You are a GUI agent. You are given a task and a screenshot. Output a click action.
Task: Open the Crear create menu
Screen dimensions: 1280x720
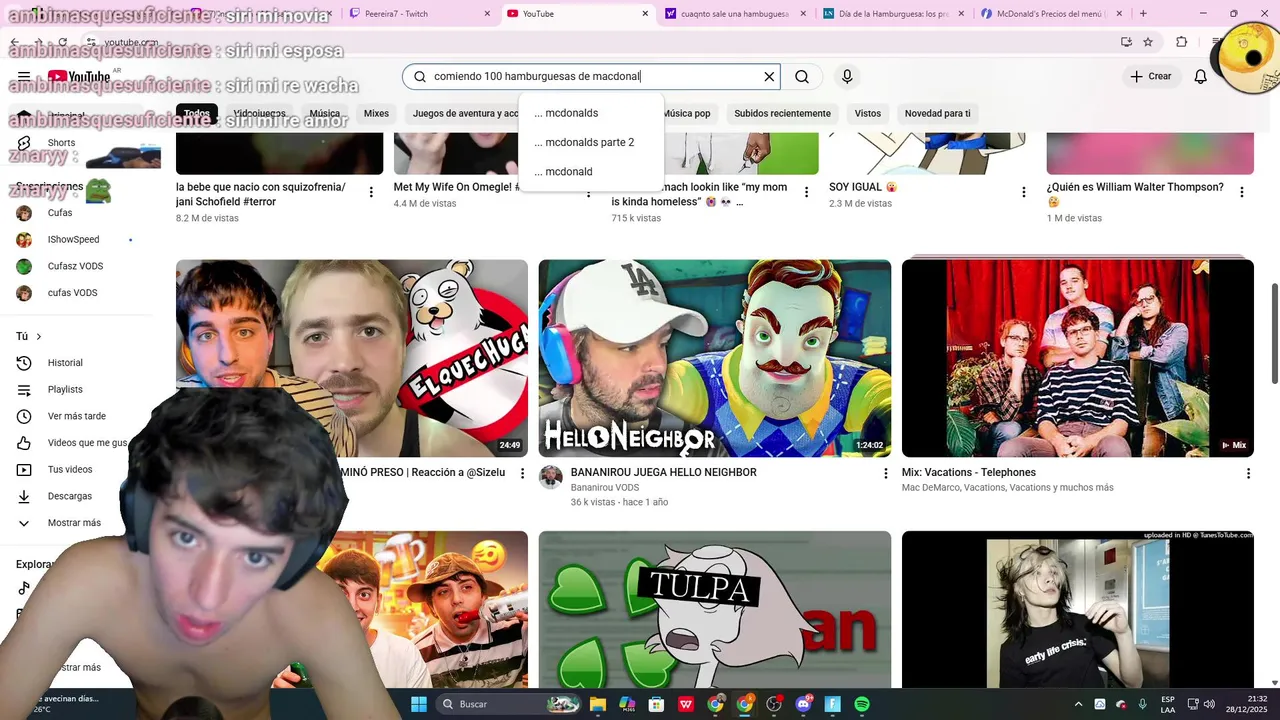click(x=1151, y=76)
